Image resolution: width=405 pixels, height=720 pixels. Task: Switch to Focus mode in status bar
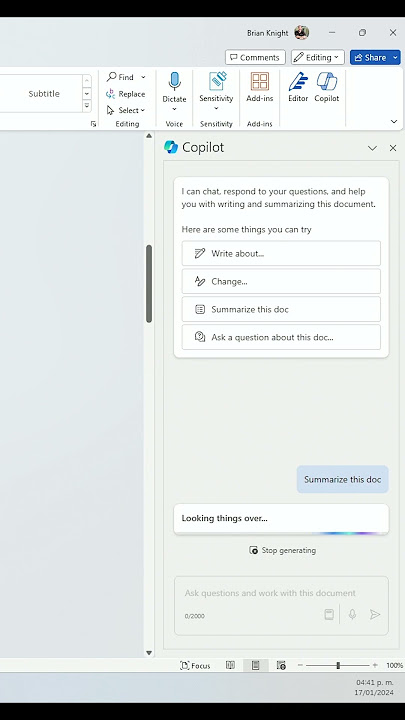[195, 665]
